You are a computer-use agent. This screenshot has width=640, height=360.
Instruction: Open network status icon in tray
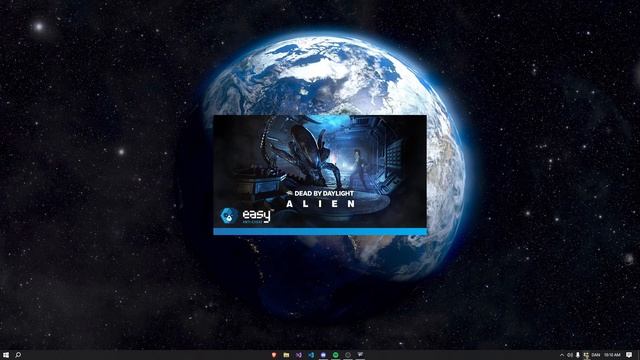point(586,355)
